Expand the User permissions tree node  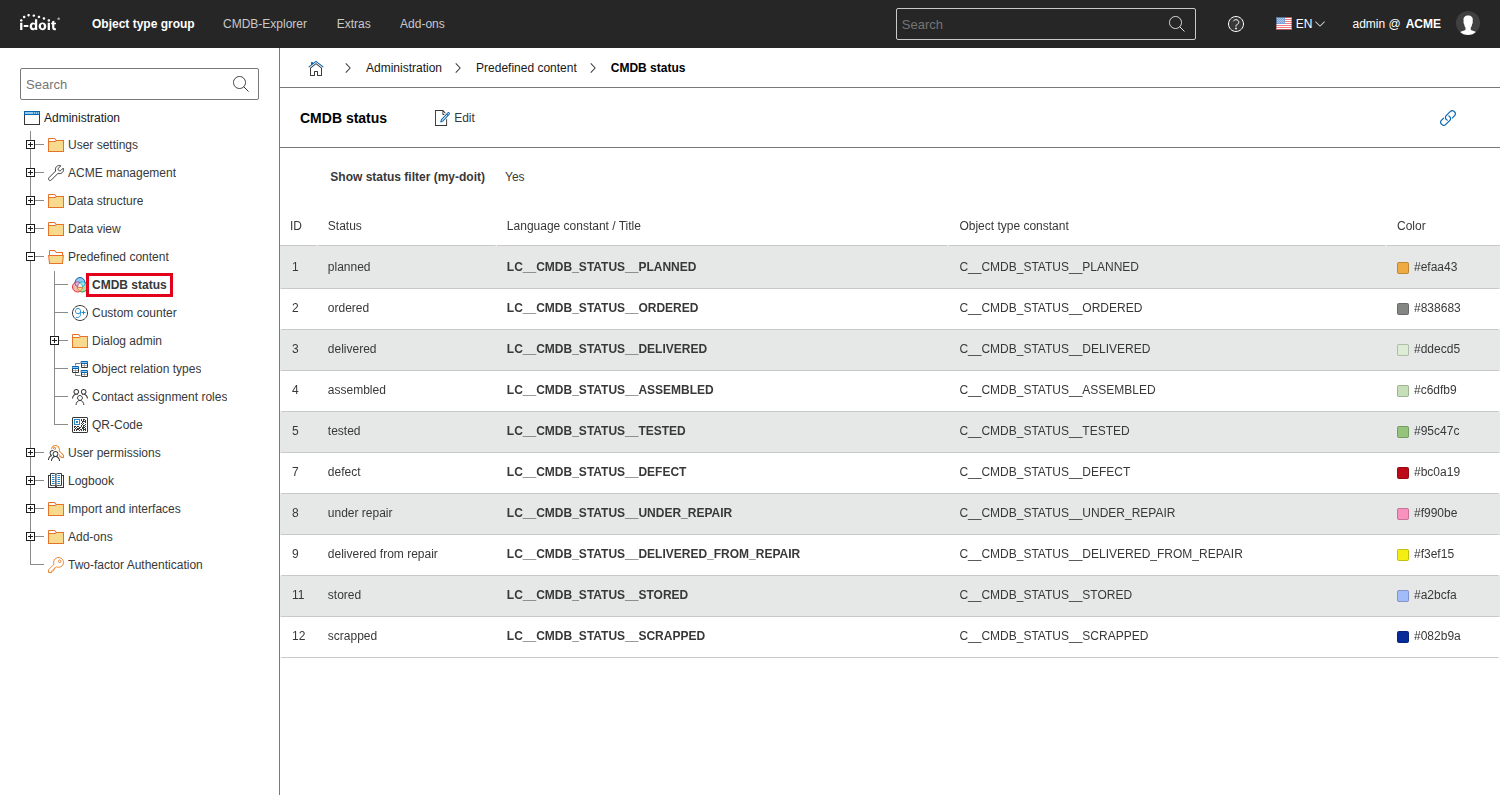(x=30, y=453)
